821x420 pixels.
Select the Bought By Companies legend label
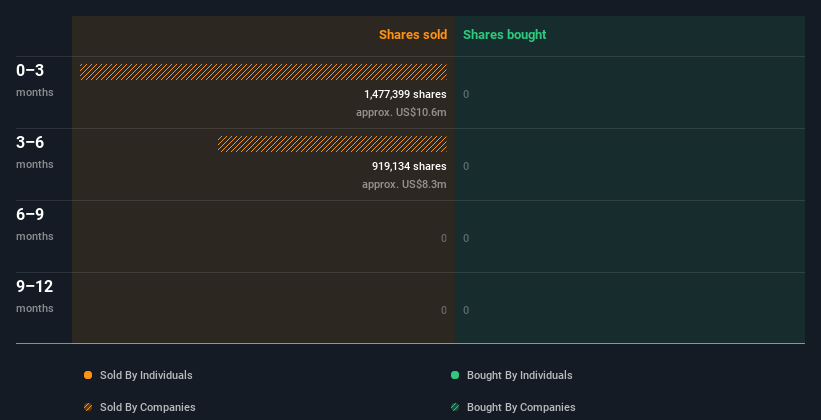point(521,407)
